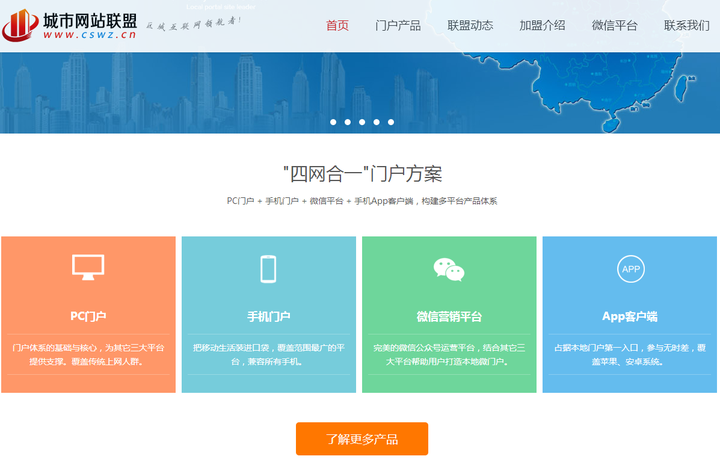The height and width of the screenshot is (462, 720).
Task: Click the WeChat chat bubbles icon
Action: (449, 268)
